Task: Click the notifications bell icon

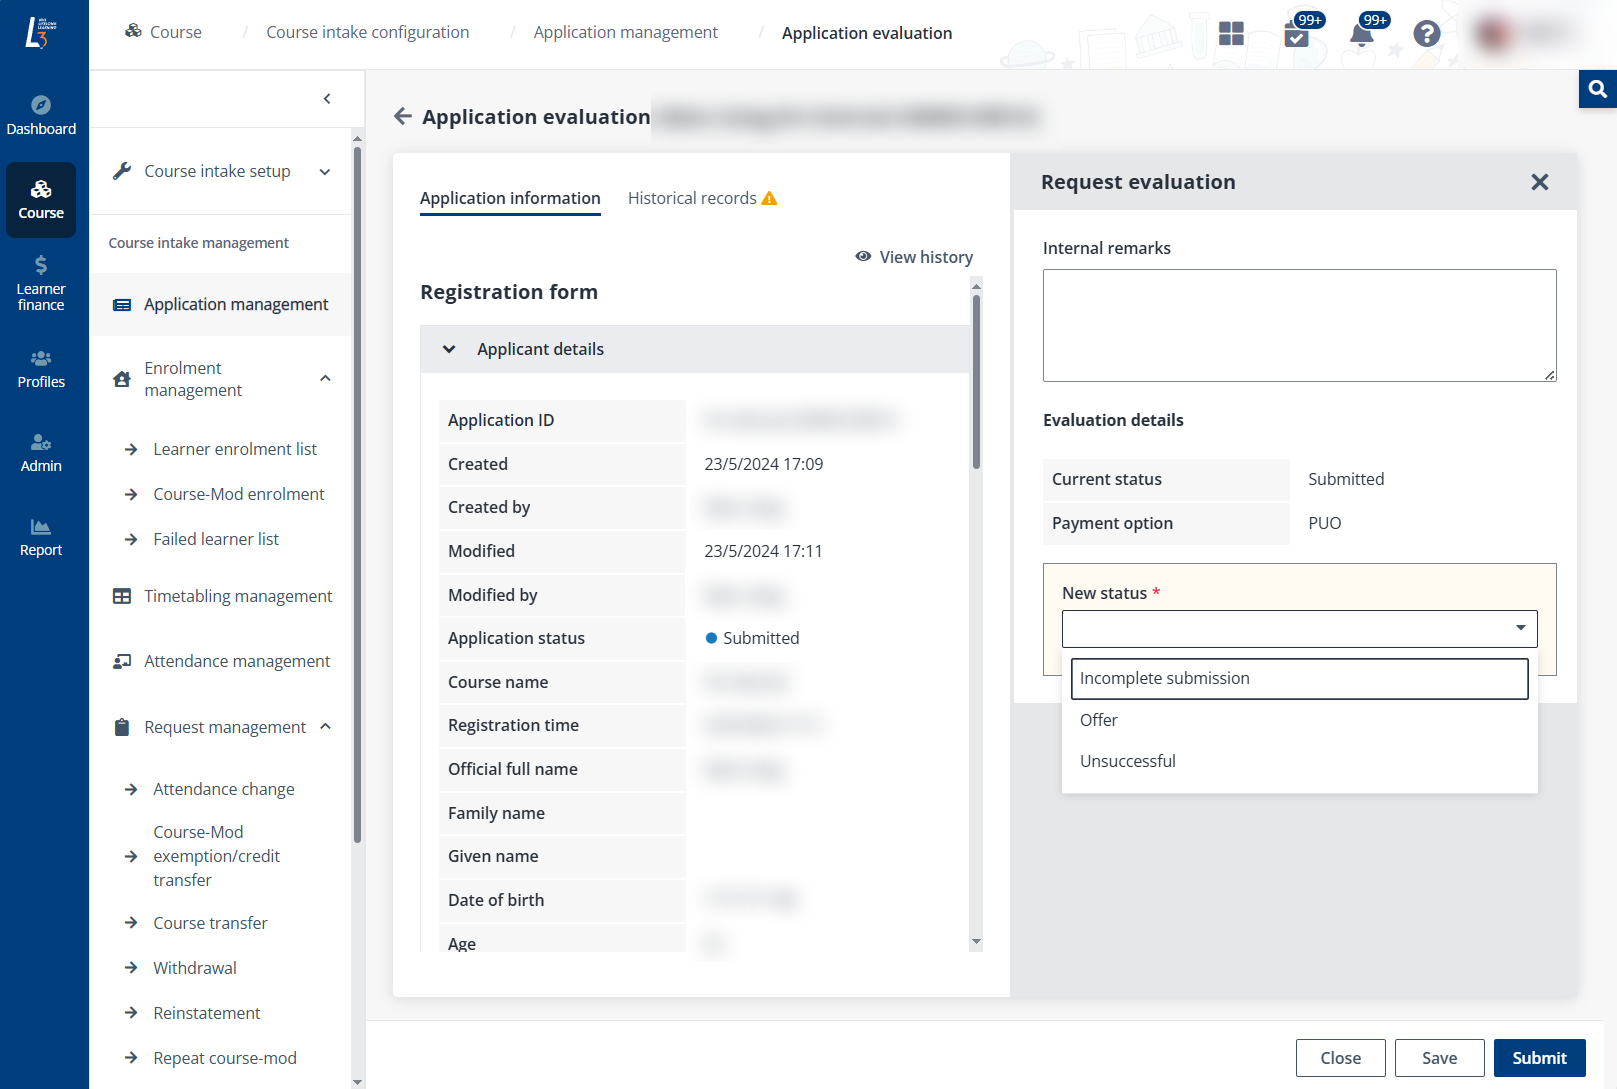Action: [1361, 34]
